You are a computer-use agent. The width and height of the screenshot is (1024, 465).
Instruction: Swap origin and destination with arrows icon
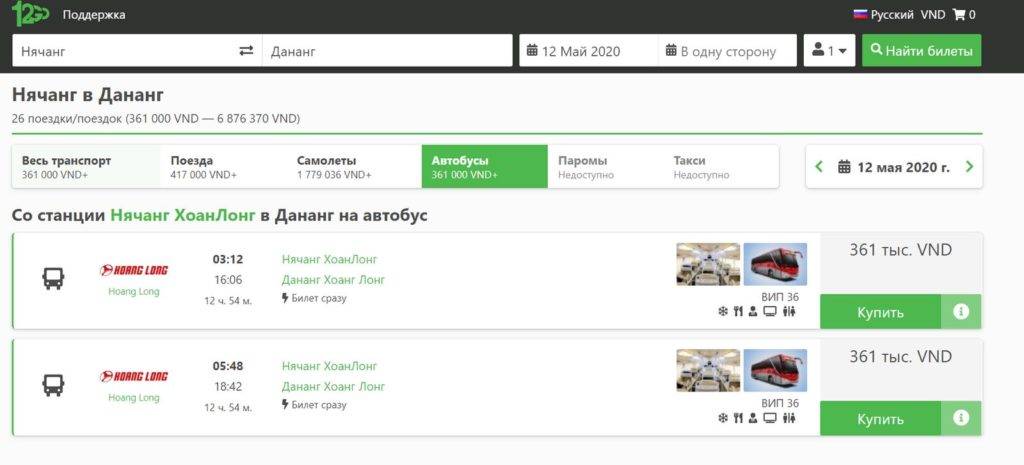pos(246,51)
